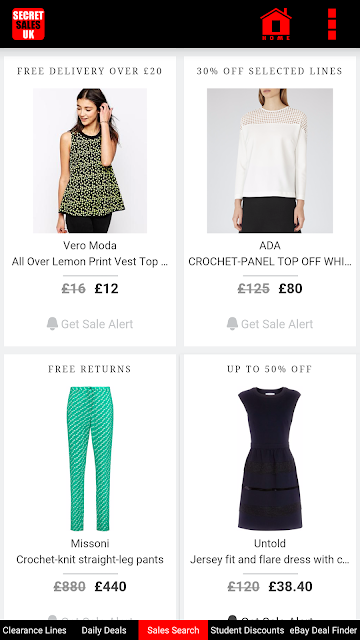
Task: Open Crochet-knit straight-leg pants title
Action: [x=90, y=560]
